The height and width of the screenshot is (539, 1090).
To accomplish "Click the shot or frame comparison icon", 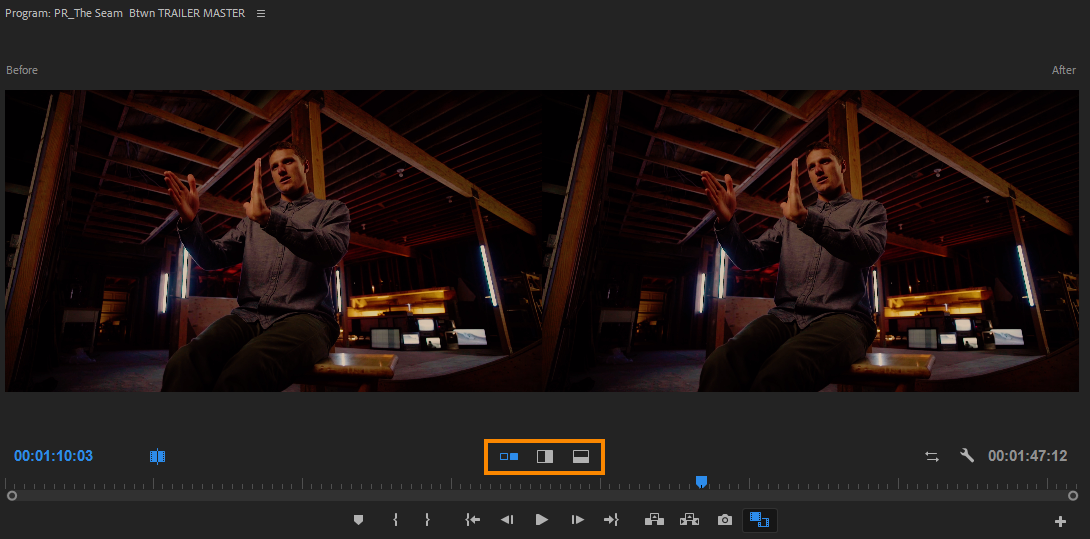I will coord(158,456).
